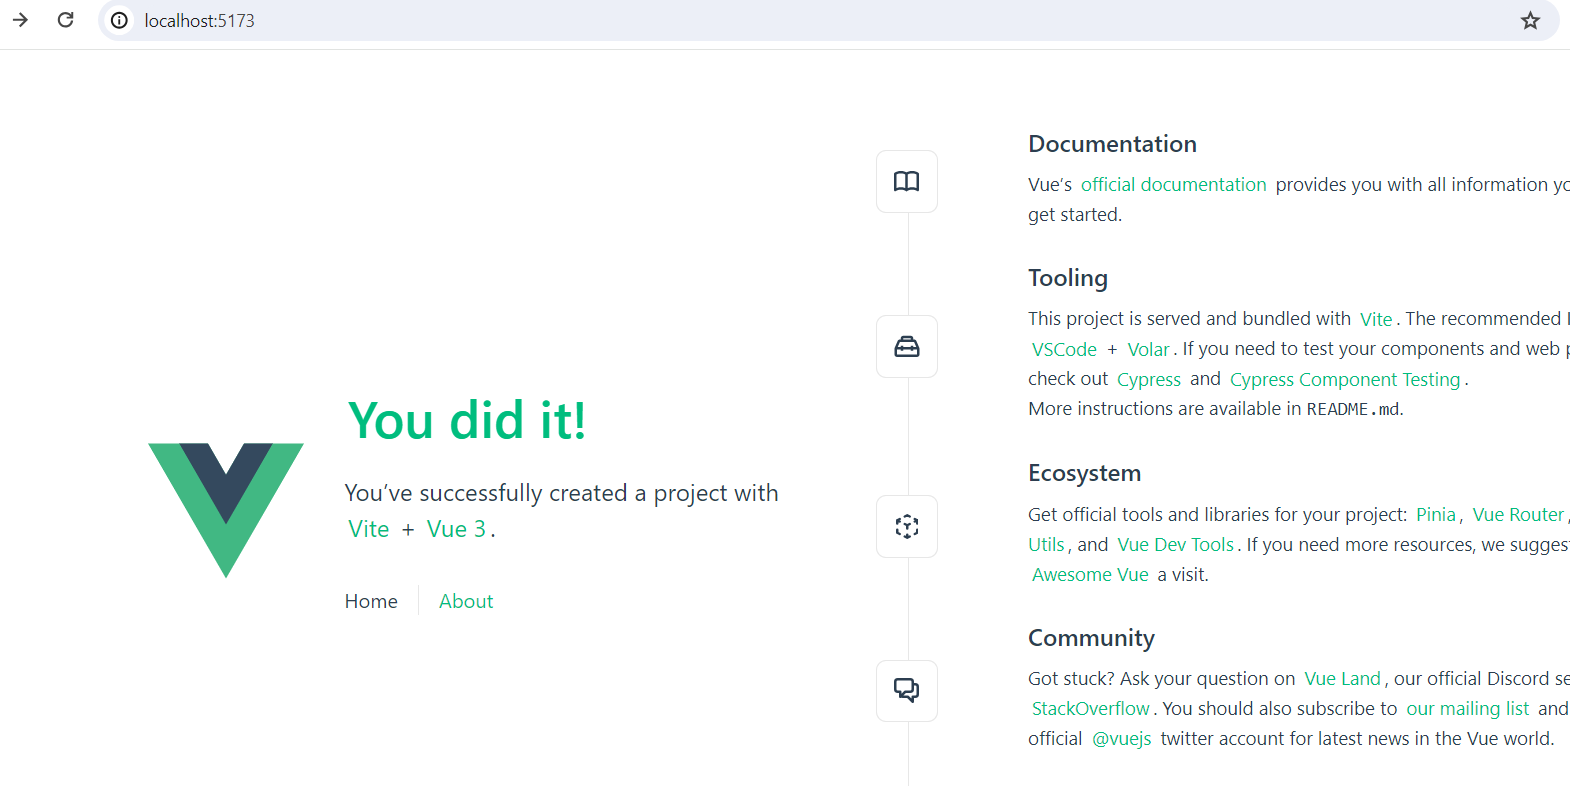Click the Tooling toolbox icon
1570x786 pixels.
pos(907,346)
